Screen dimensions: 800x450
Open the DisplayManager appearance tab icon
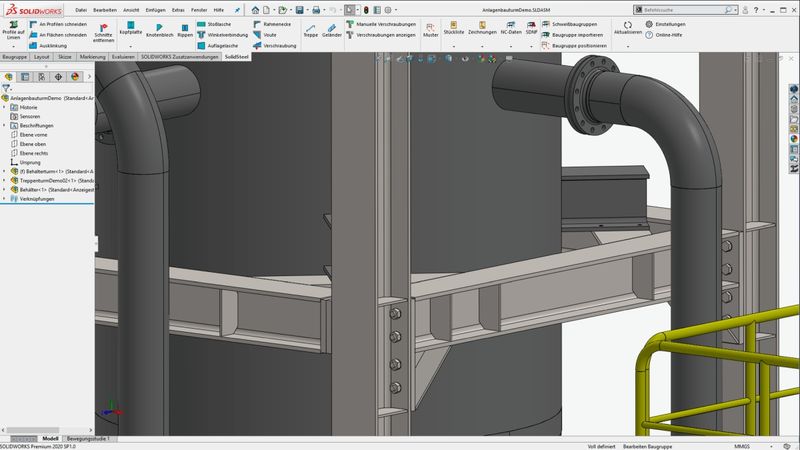point(74,76)
